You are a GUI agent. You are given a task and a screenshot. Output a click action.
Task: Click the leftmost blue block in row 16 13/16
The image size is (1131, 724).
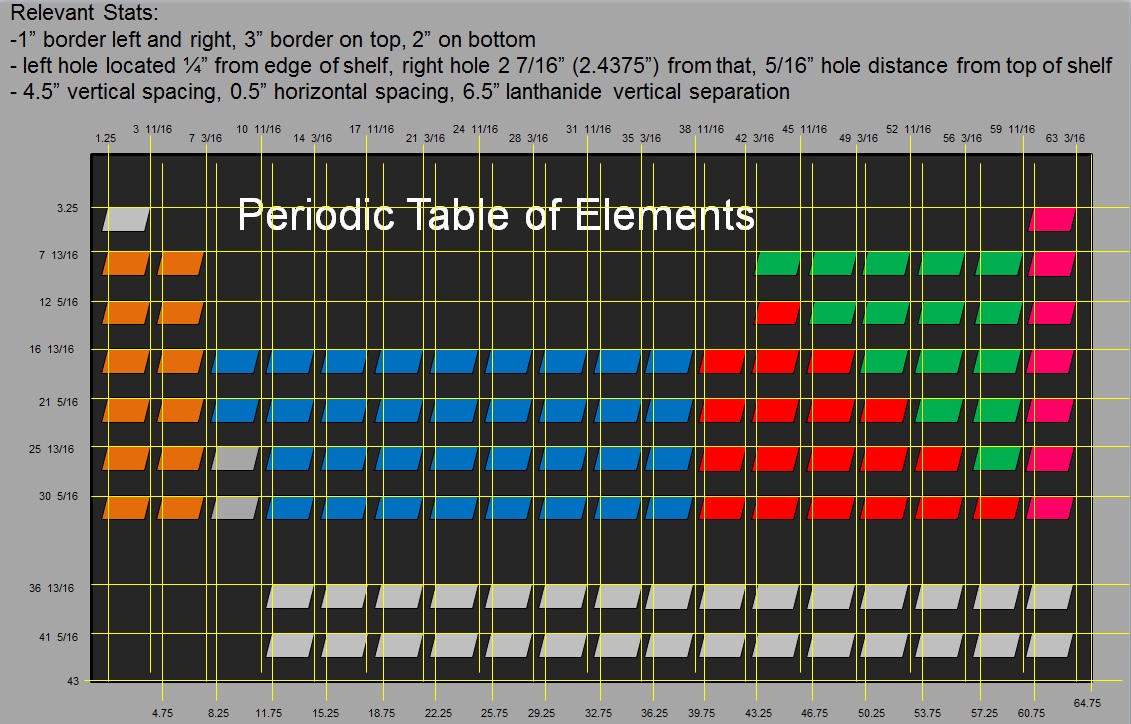233,361
